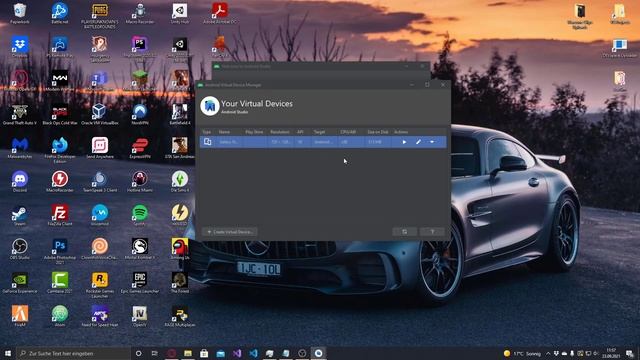Open the Battle.net desktop shortcut
This screenshot has width=640, height=360.
(60, 13)
